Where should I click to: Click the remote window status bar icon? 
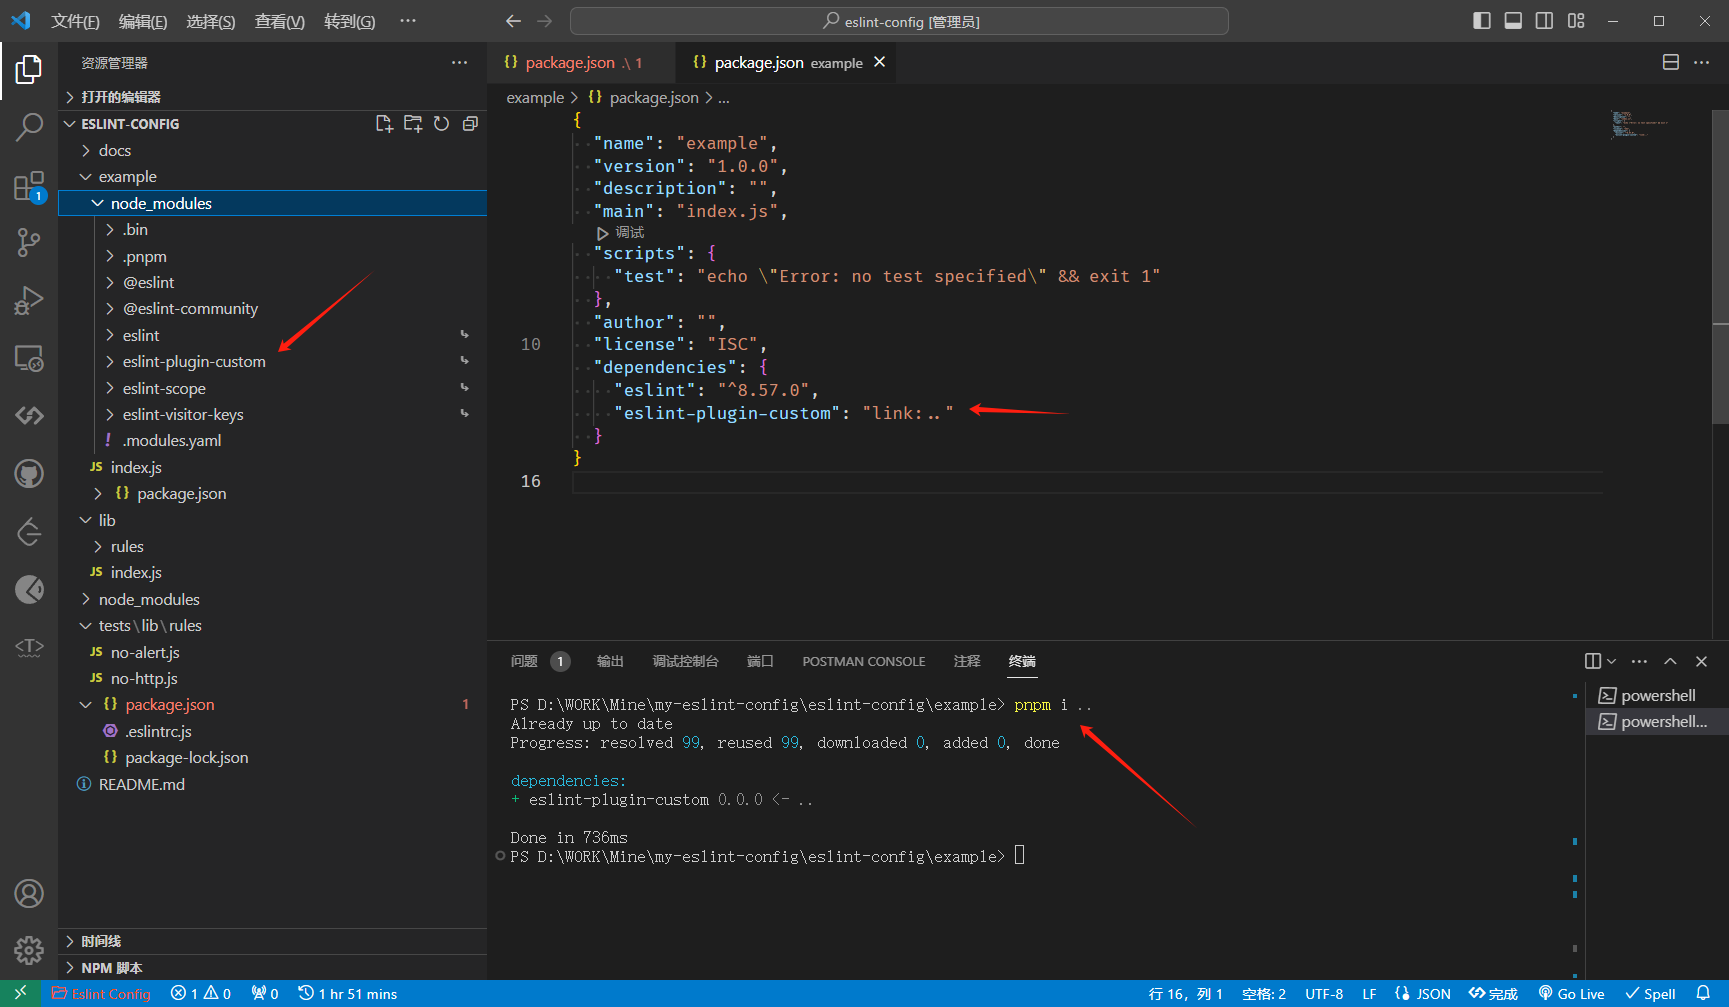(20, 993)
